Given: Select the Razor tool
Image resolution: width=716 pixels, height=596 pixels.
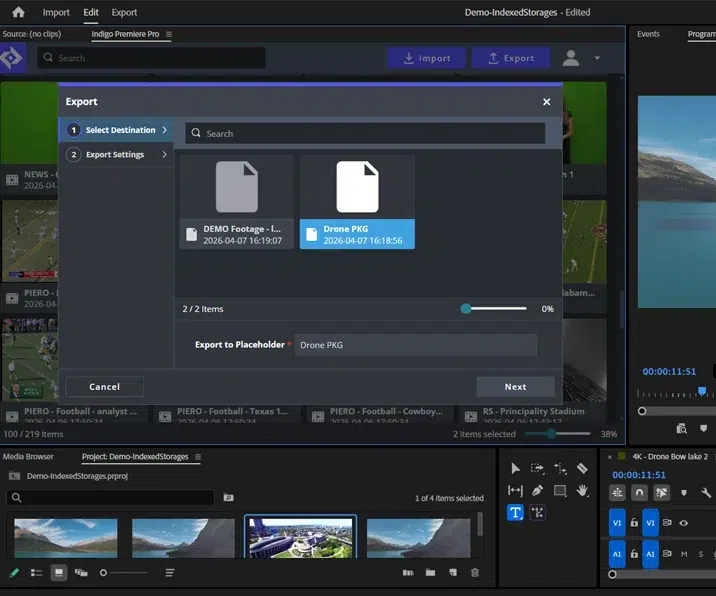Looking at the screenshot, I should click(582, 468).
